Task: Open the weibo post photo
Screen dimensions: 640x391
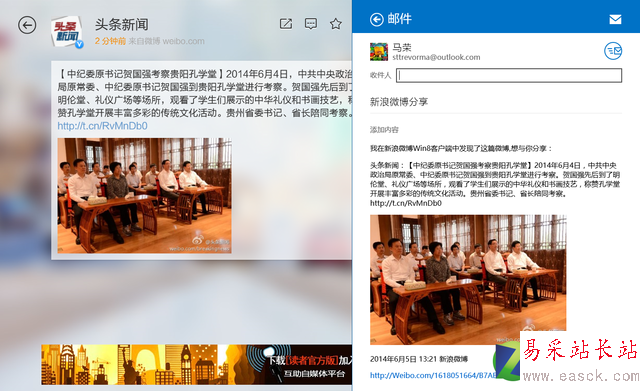Action: click(x=144, y=196)
